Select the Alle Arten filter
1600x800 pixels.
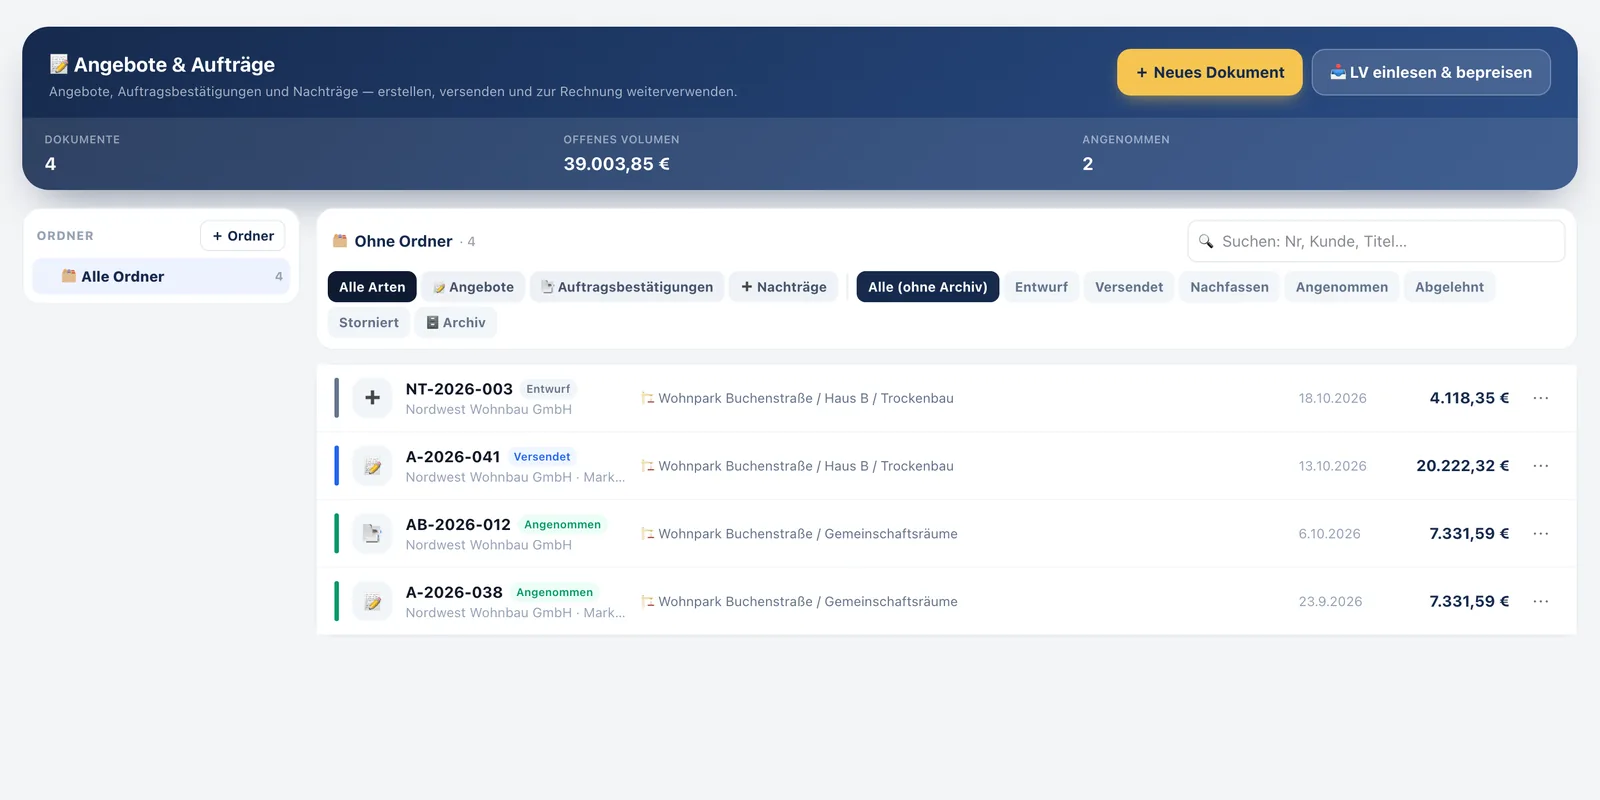click(x=372, y=287)
